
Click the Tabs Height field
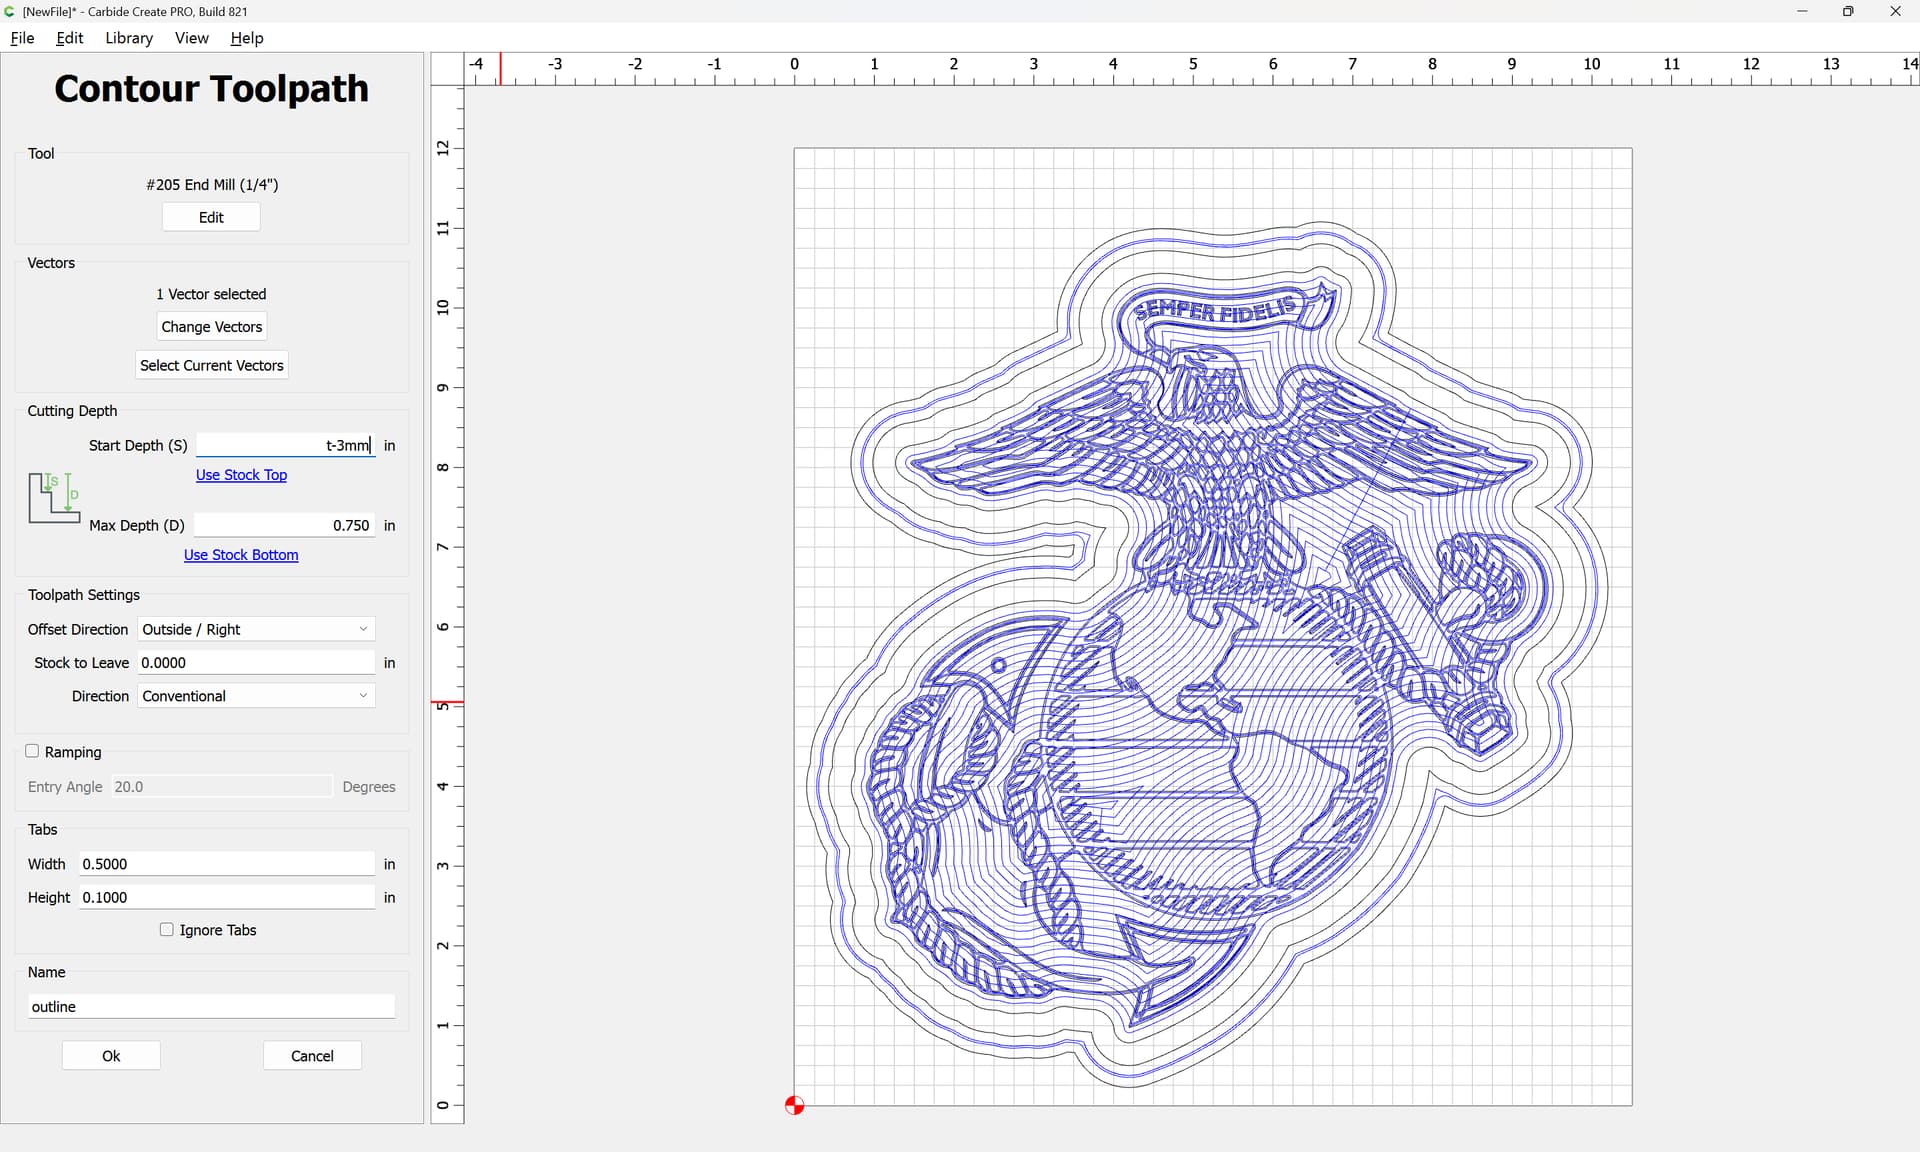tap(227, 898)
